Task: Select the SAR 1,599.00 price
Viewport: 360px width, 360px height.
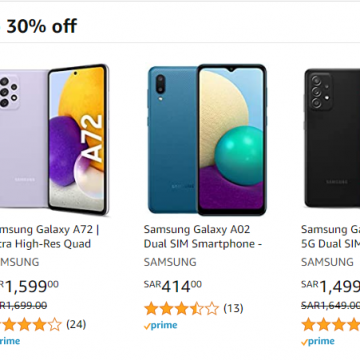Action: pyautogui.click(x=29, y=286)
